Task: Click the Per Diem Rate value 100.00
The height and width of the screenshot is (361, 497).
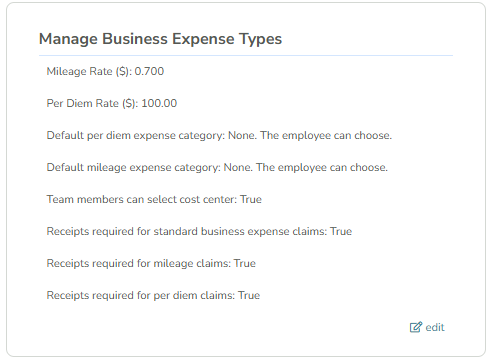Action: (x=159, y=103)
